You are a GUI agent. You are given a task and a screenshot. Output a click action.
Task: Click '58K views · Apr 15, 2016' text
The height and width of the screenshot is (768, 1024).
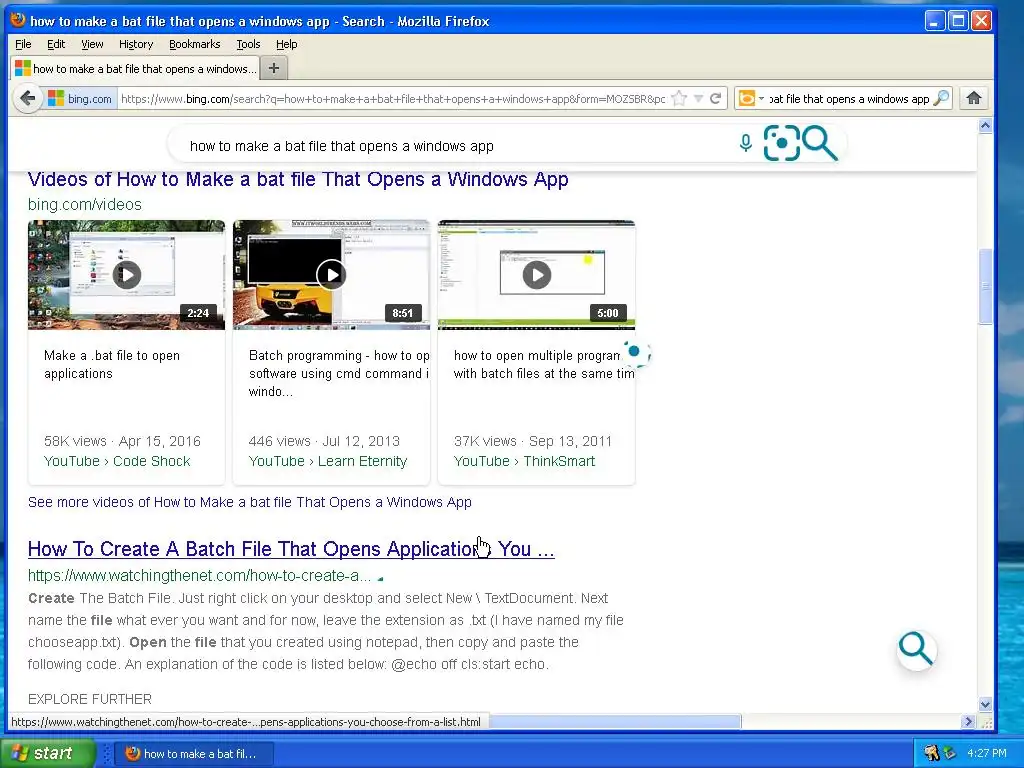coord(122,441)
